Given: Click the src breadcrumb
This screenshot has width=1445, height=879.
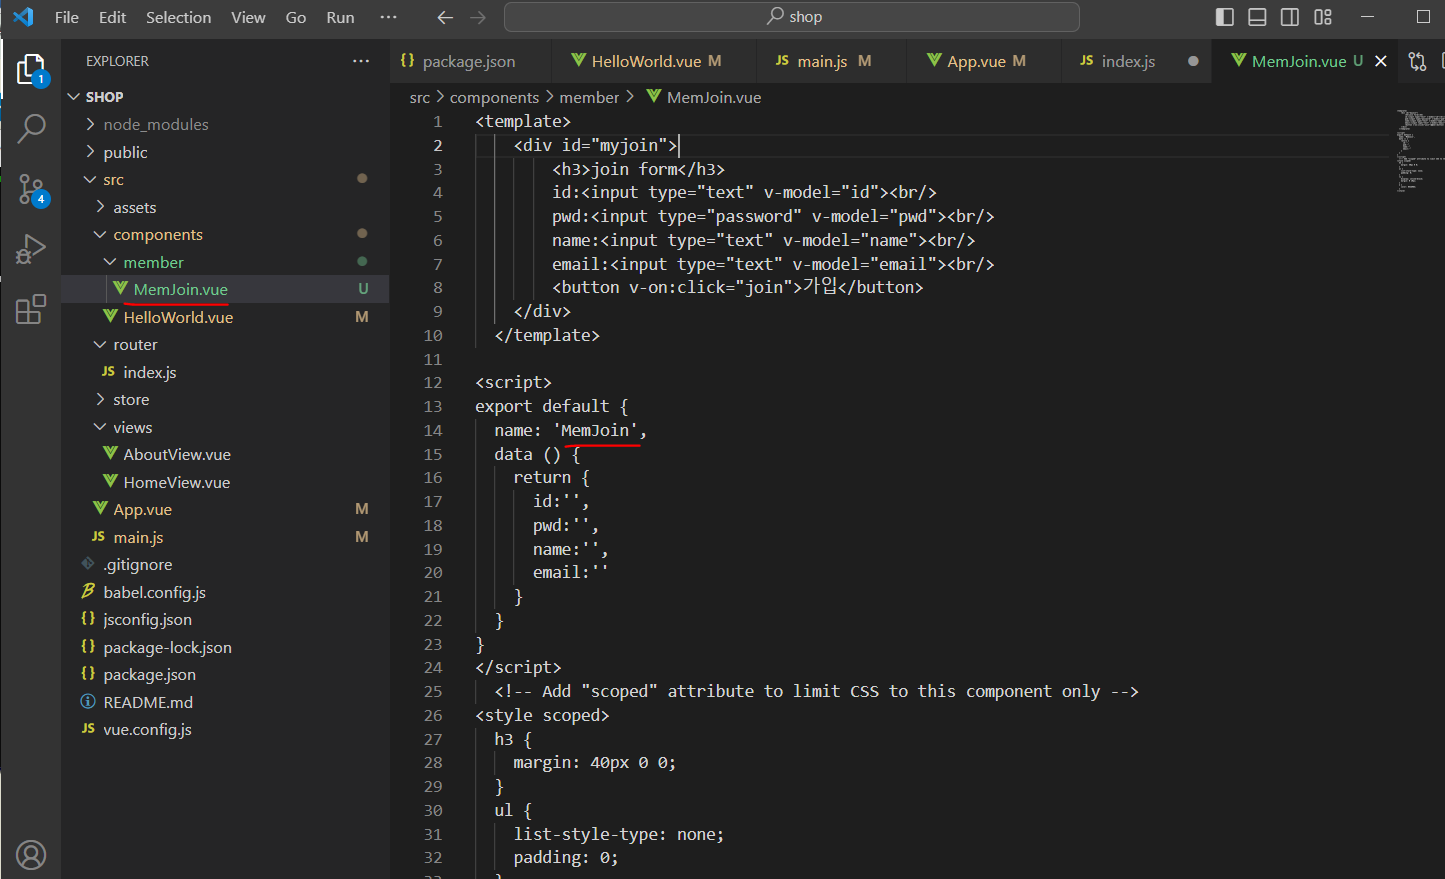Looking at the screenshot, I should tap(420, 97).
